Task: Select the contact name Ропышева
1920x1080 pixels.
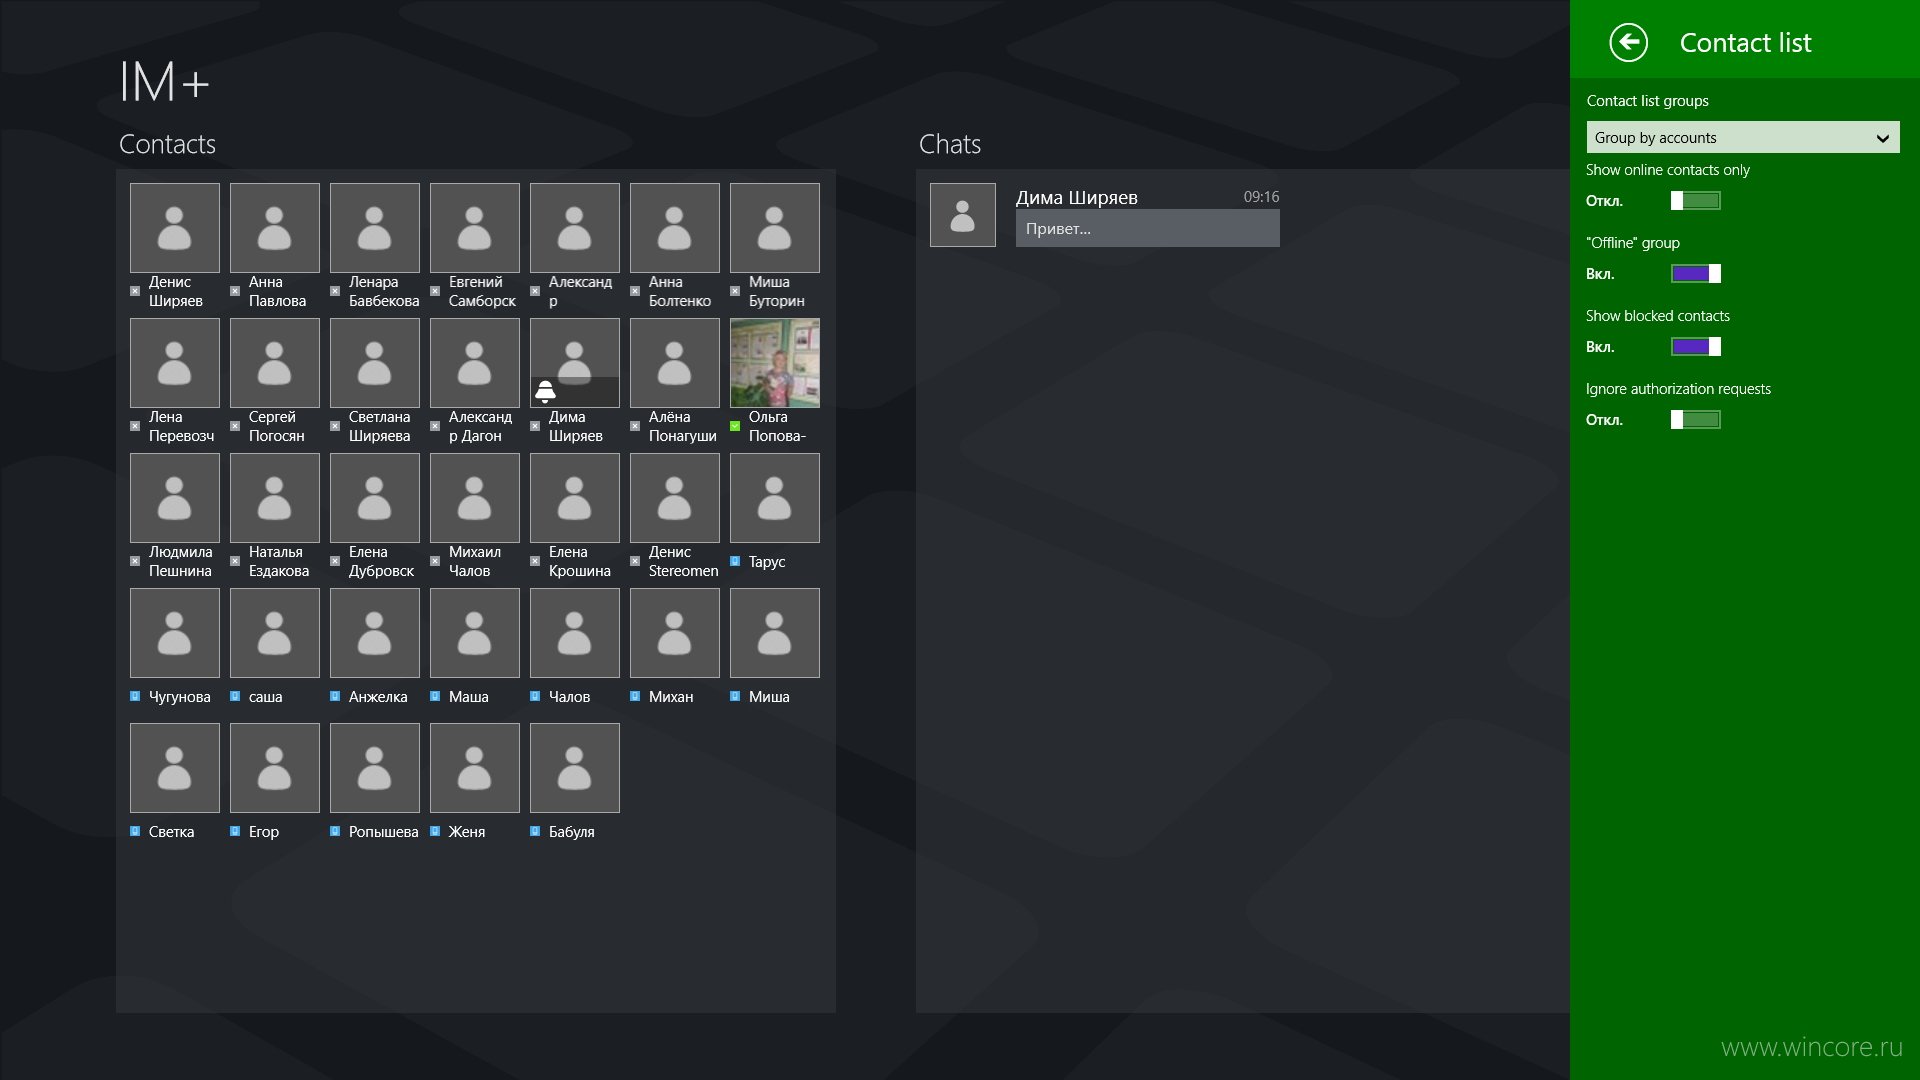Action: (383, 832)
